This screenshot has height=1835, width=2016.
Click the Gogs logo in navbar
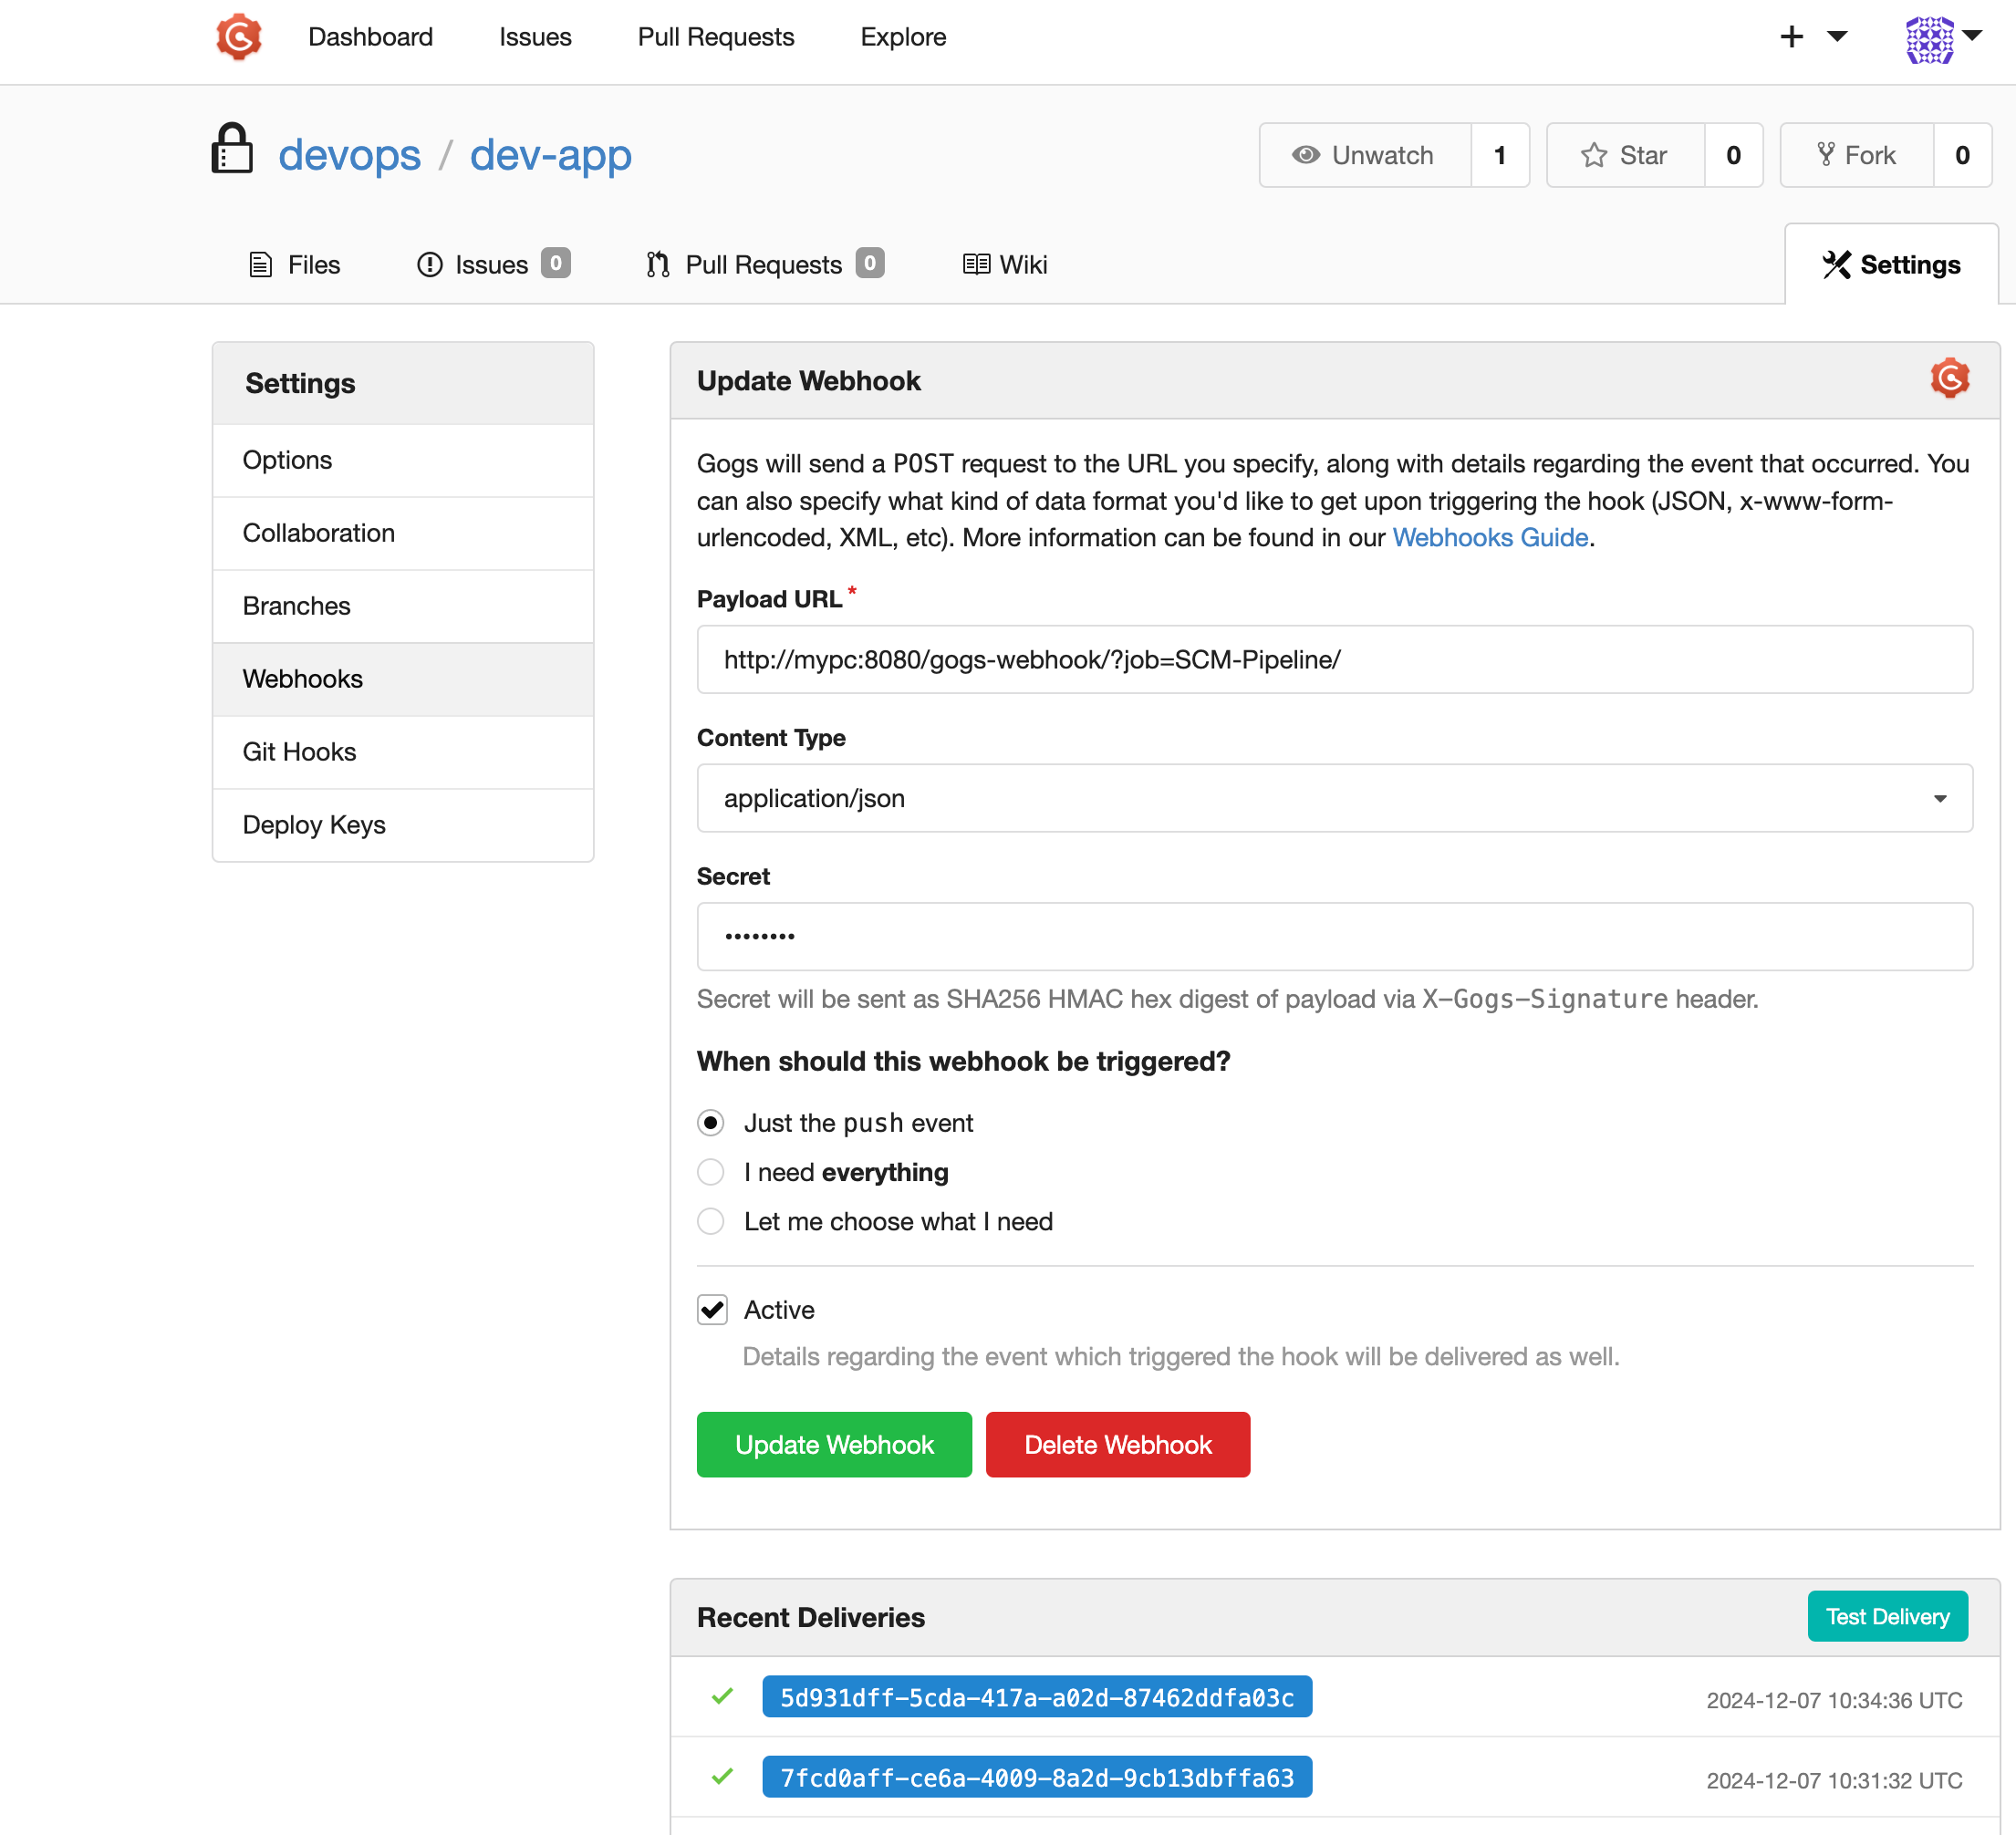coord(239,37)
